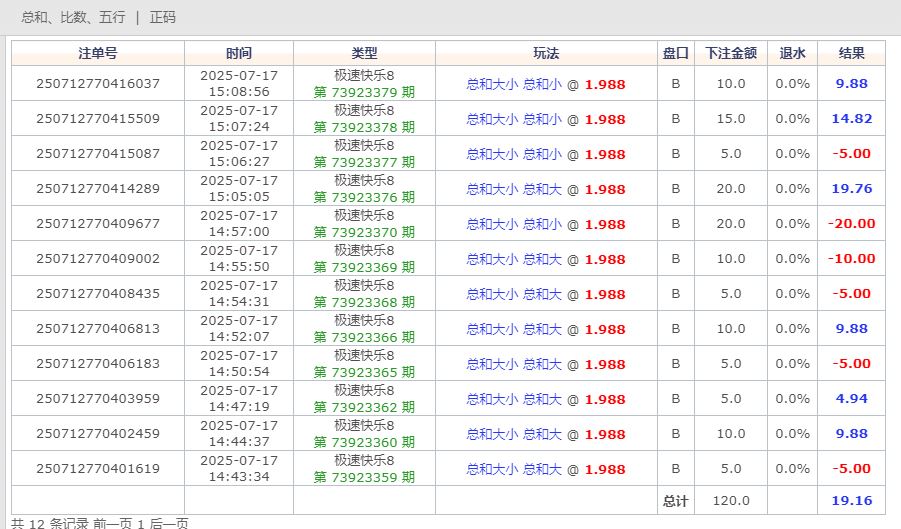Image resolution: width=901 pixels, height=529 pixels.
Task: Click the -10.00 result value
Action: pyautogui.click(x=851, y=259)
